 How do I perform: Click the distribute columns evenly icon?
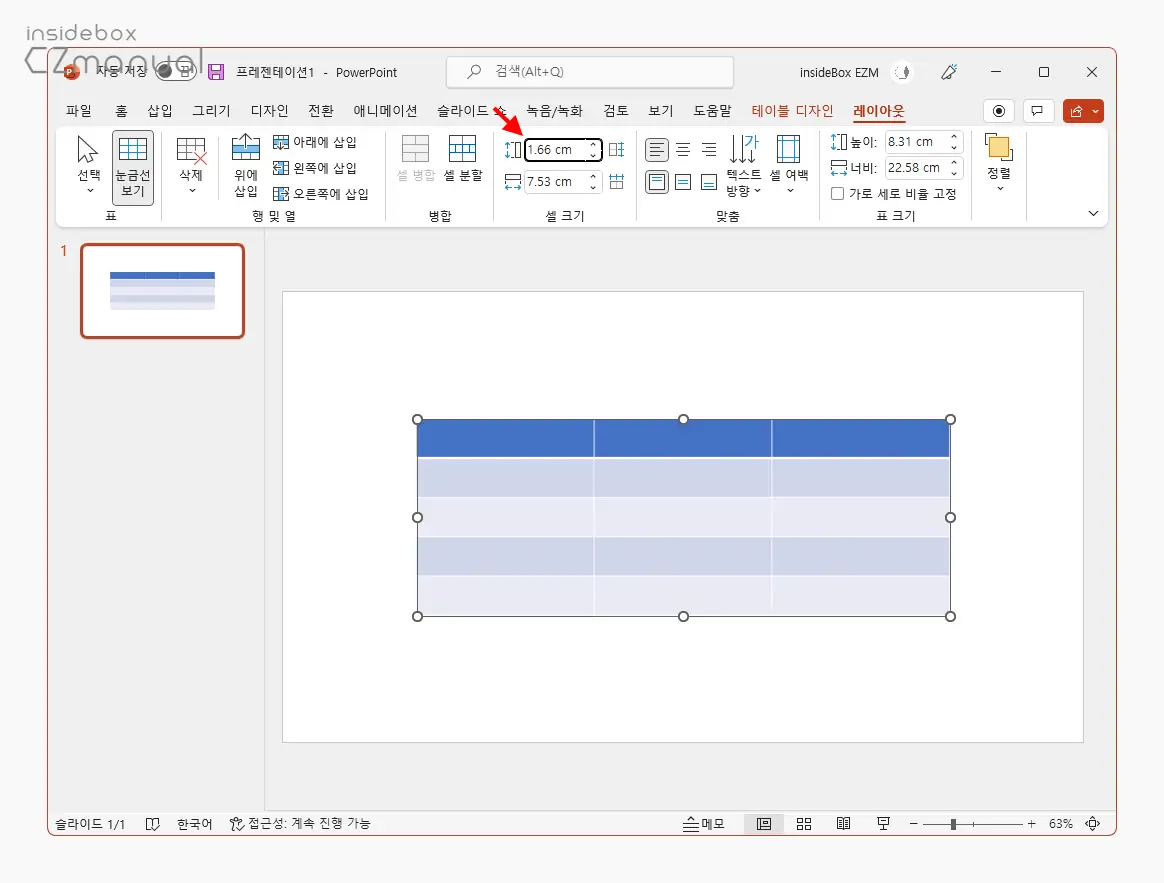(616, 182)
